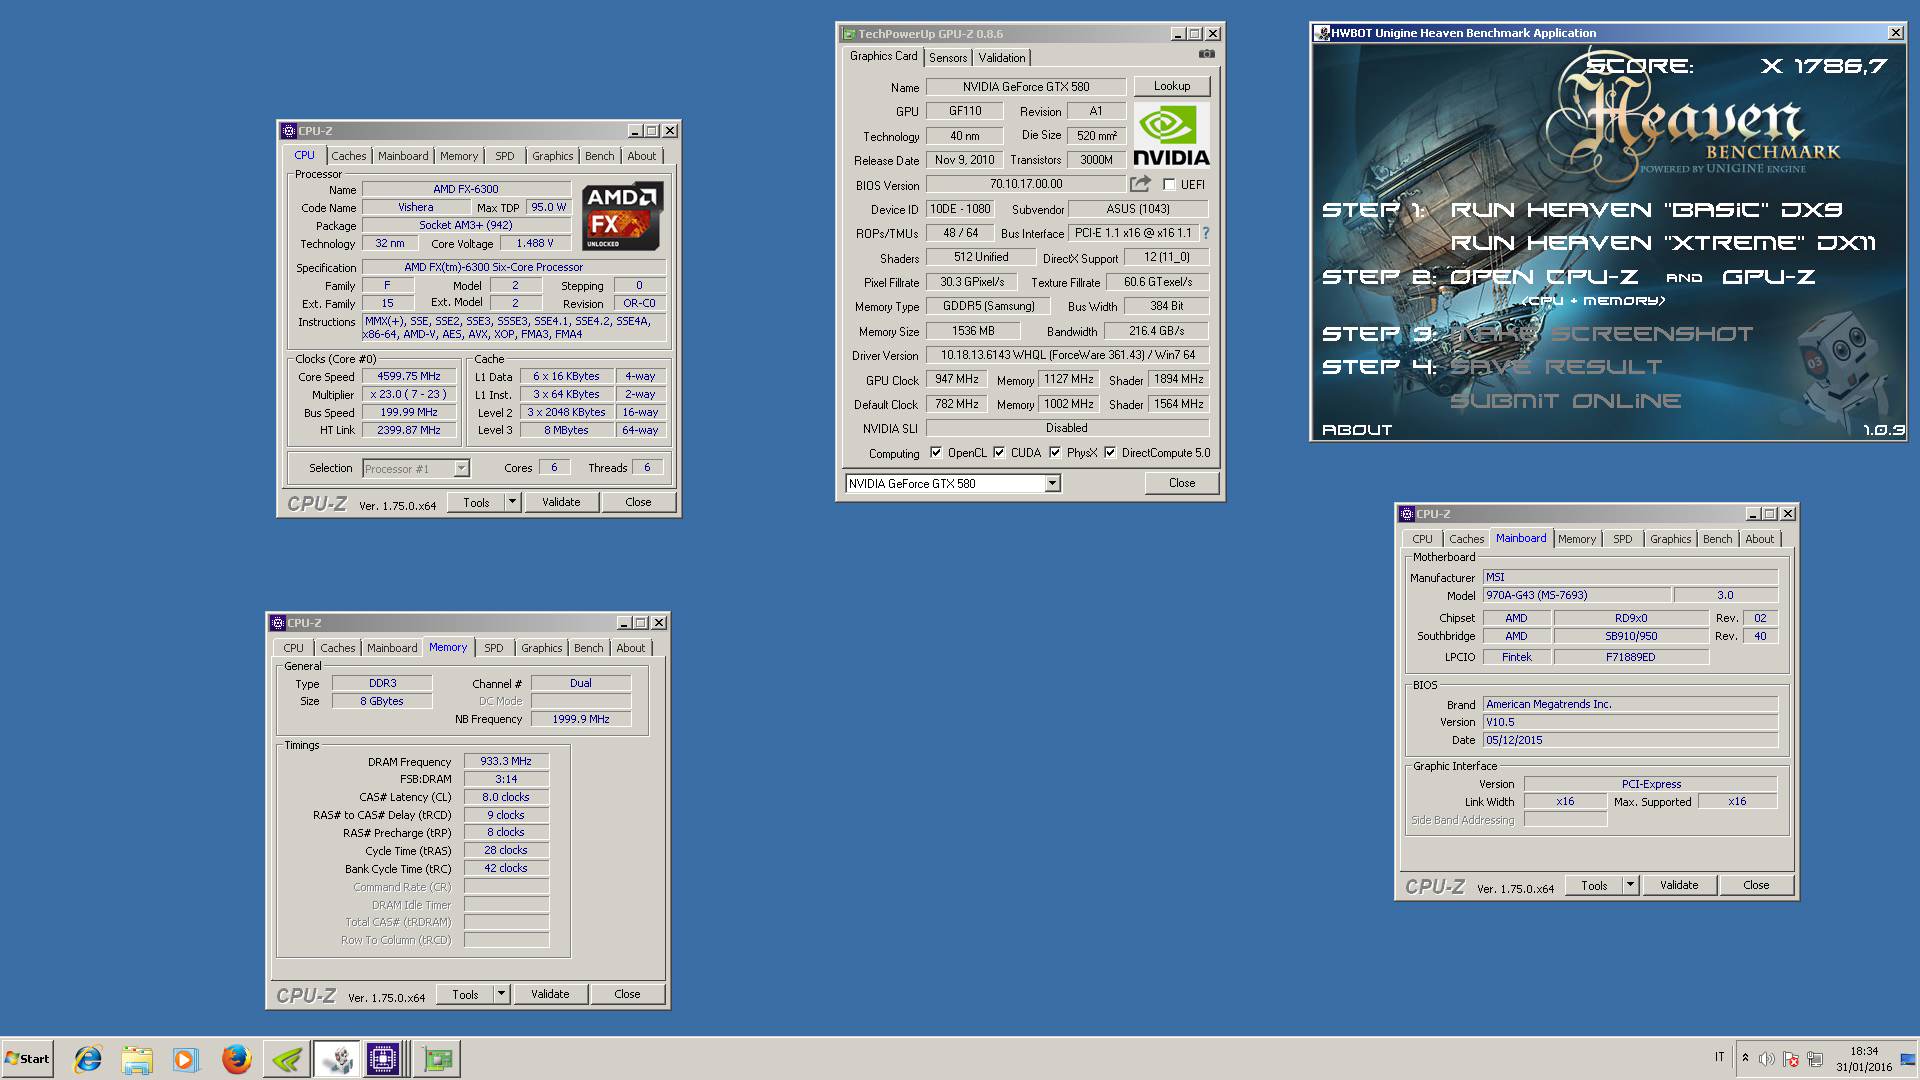Viewport: 1920px width, 1080px height.
Task: Click the CPU-Z taskbar button
Action: (x=383, y=1059)
